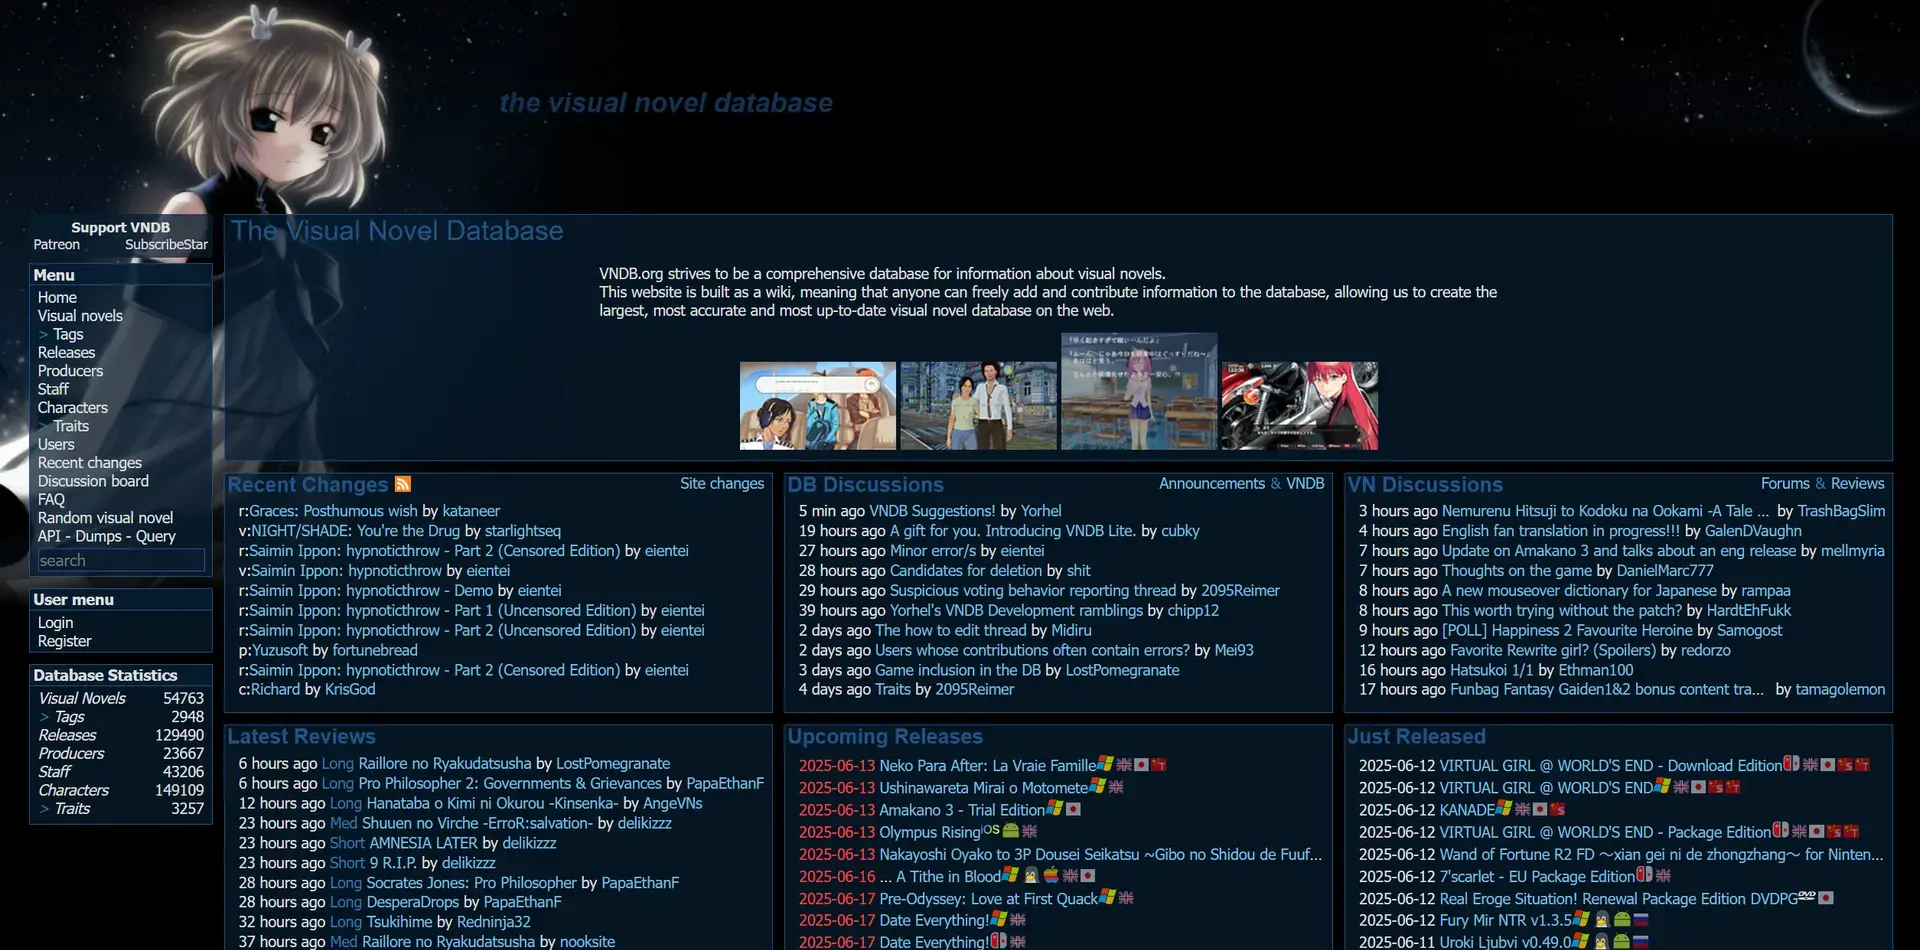Click Nintendo Switch icon beside Date Everything!

(998, 940)
